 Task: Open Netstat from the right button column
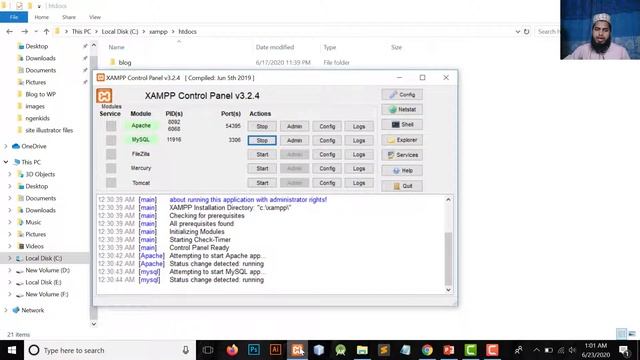(x=402, y=109)
